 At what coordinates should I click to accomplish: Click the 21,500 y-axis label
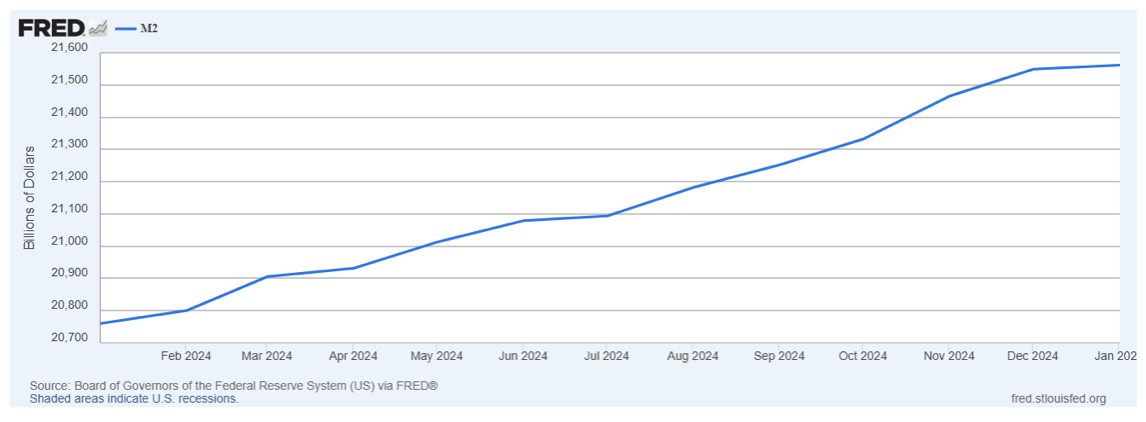pos(67,80)
